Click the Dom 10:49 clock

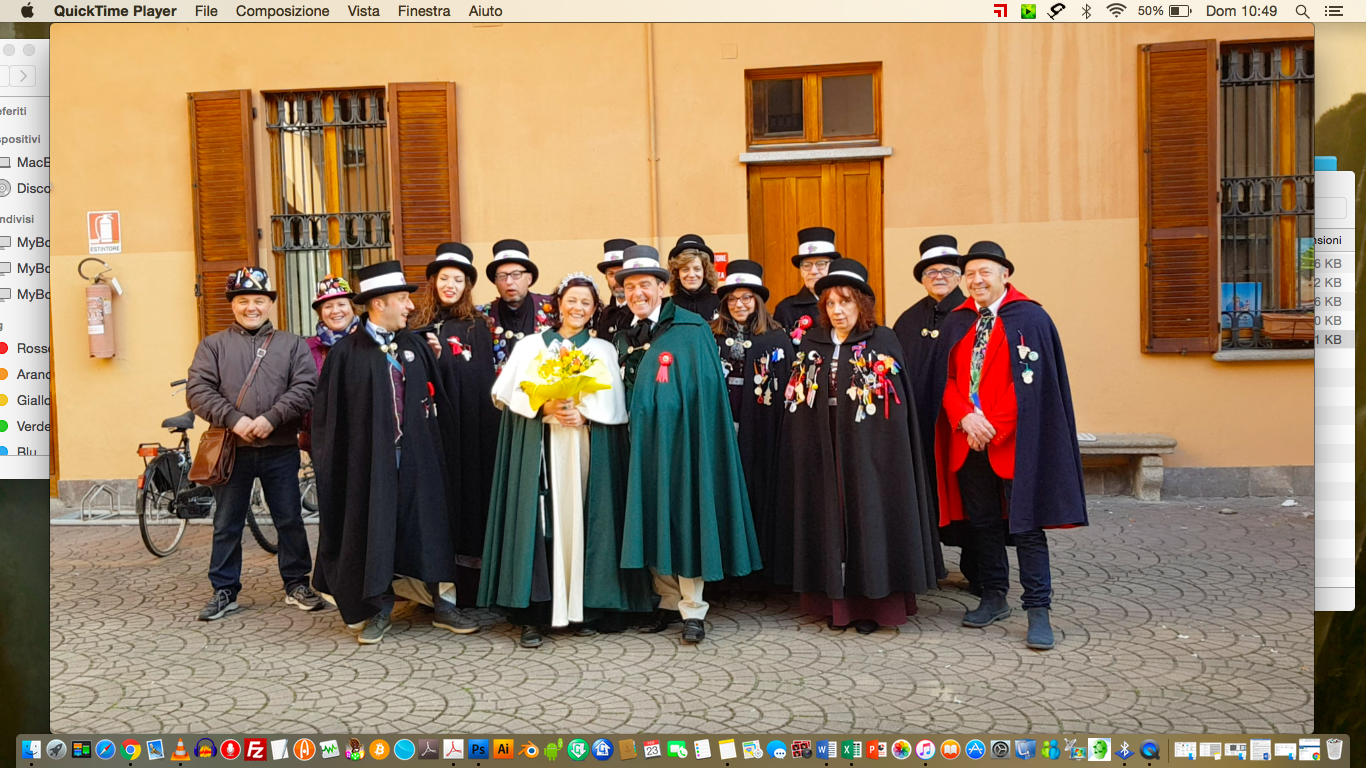coord(1241,11)
